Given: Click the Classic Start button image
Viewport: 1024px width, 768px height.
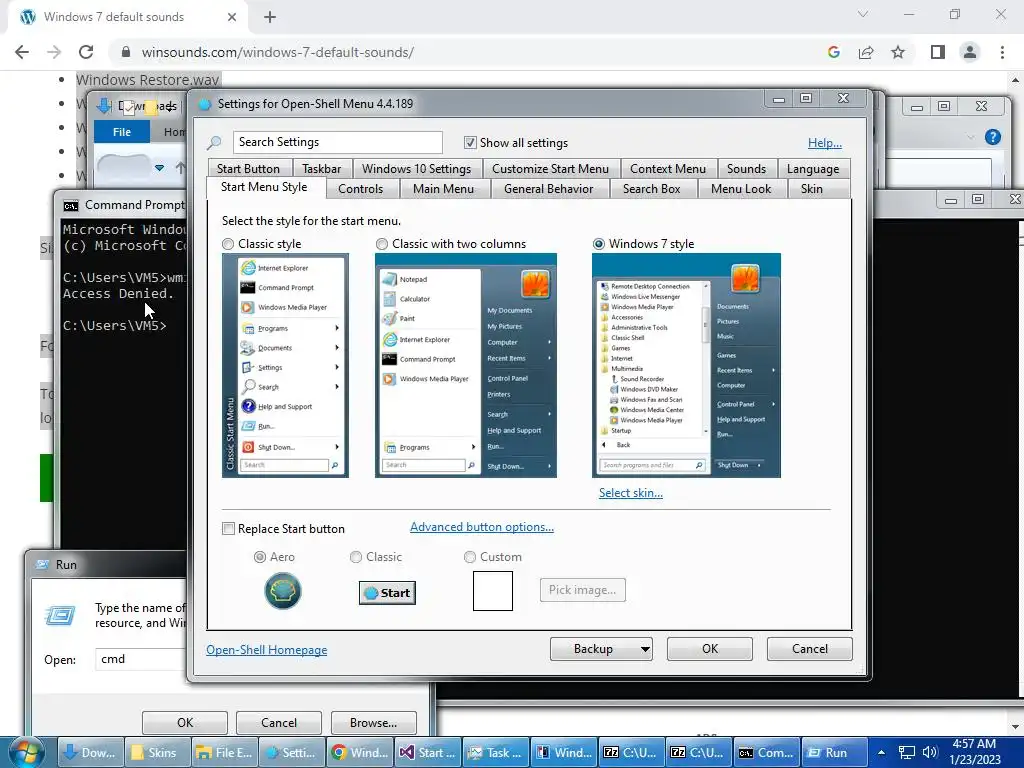Looking at the screenshot, I should [387, 592].
